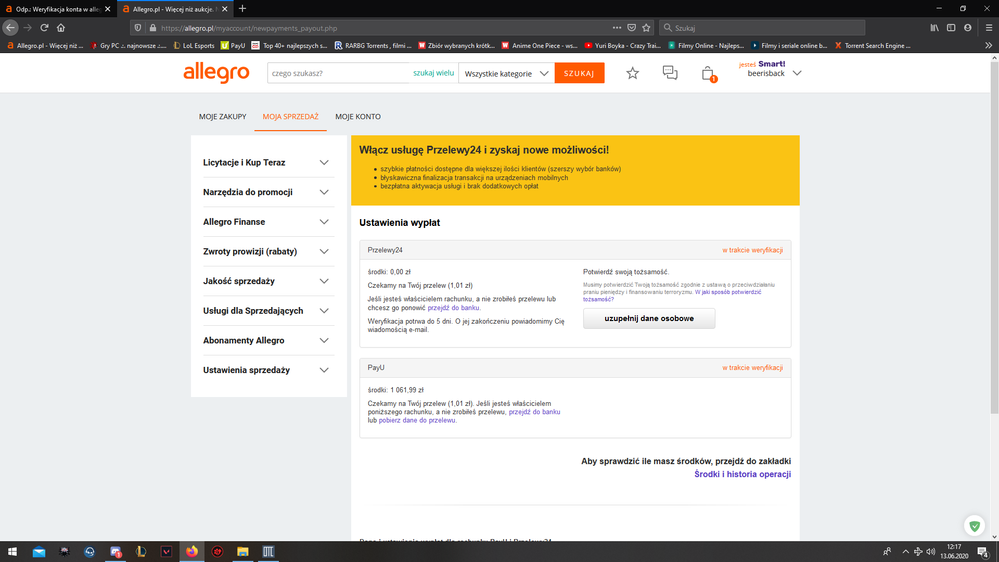Open Windows Start menu

[12, 552]
